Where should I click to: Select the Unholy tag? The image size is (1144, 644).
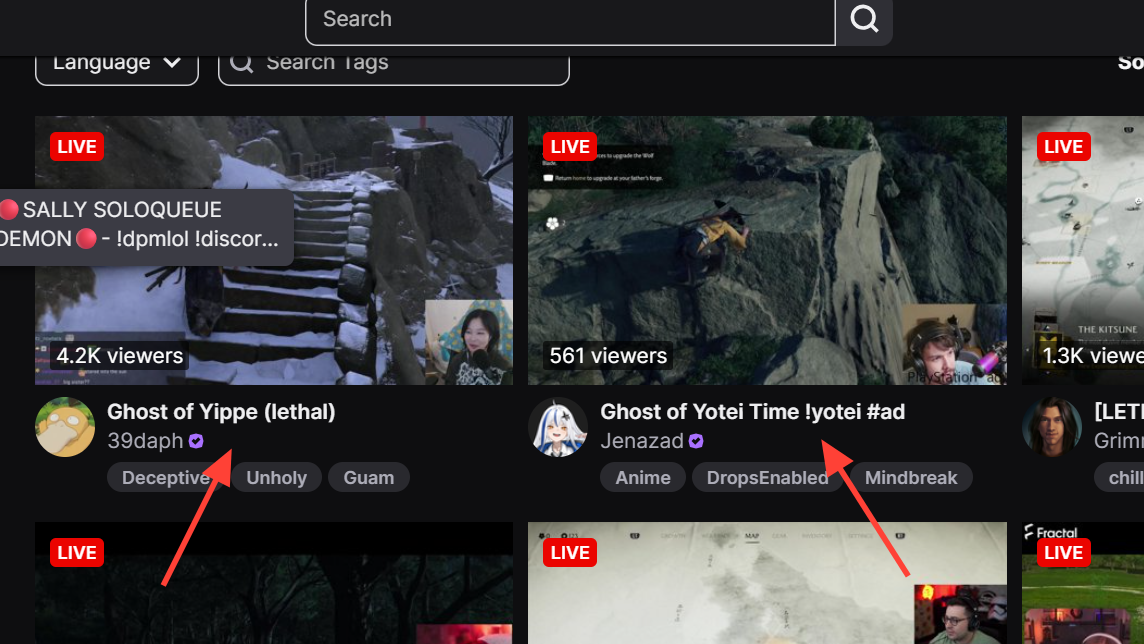[x=277, y=478]
